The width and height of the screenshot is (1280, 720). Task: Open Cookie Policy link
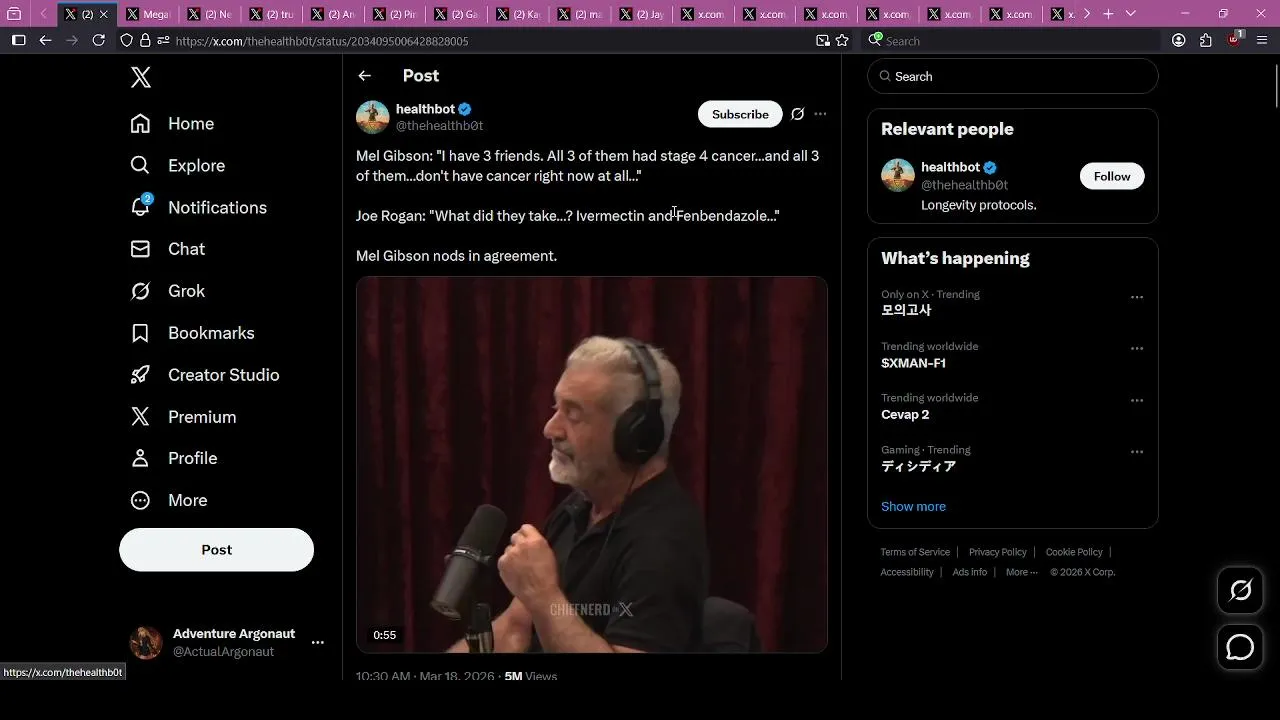click(x=1074, y=552)
